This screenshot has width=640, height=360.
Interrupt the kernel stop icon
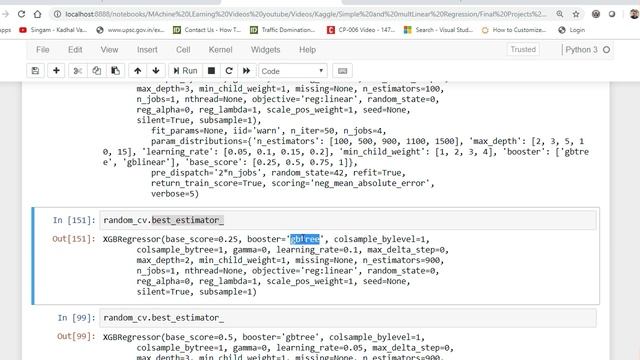pyautogui.click(x=211, y=71)
